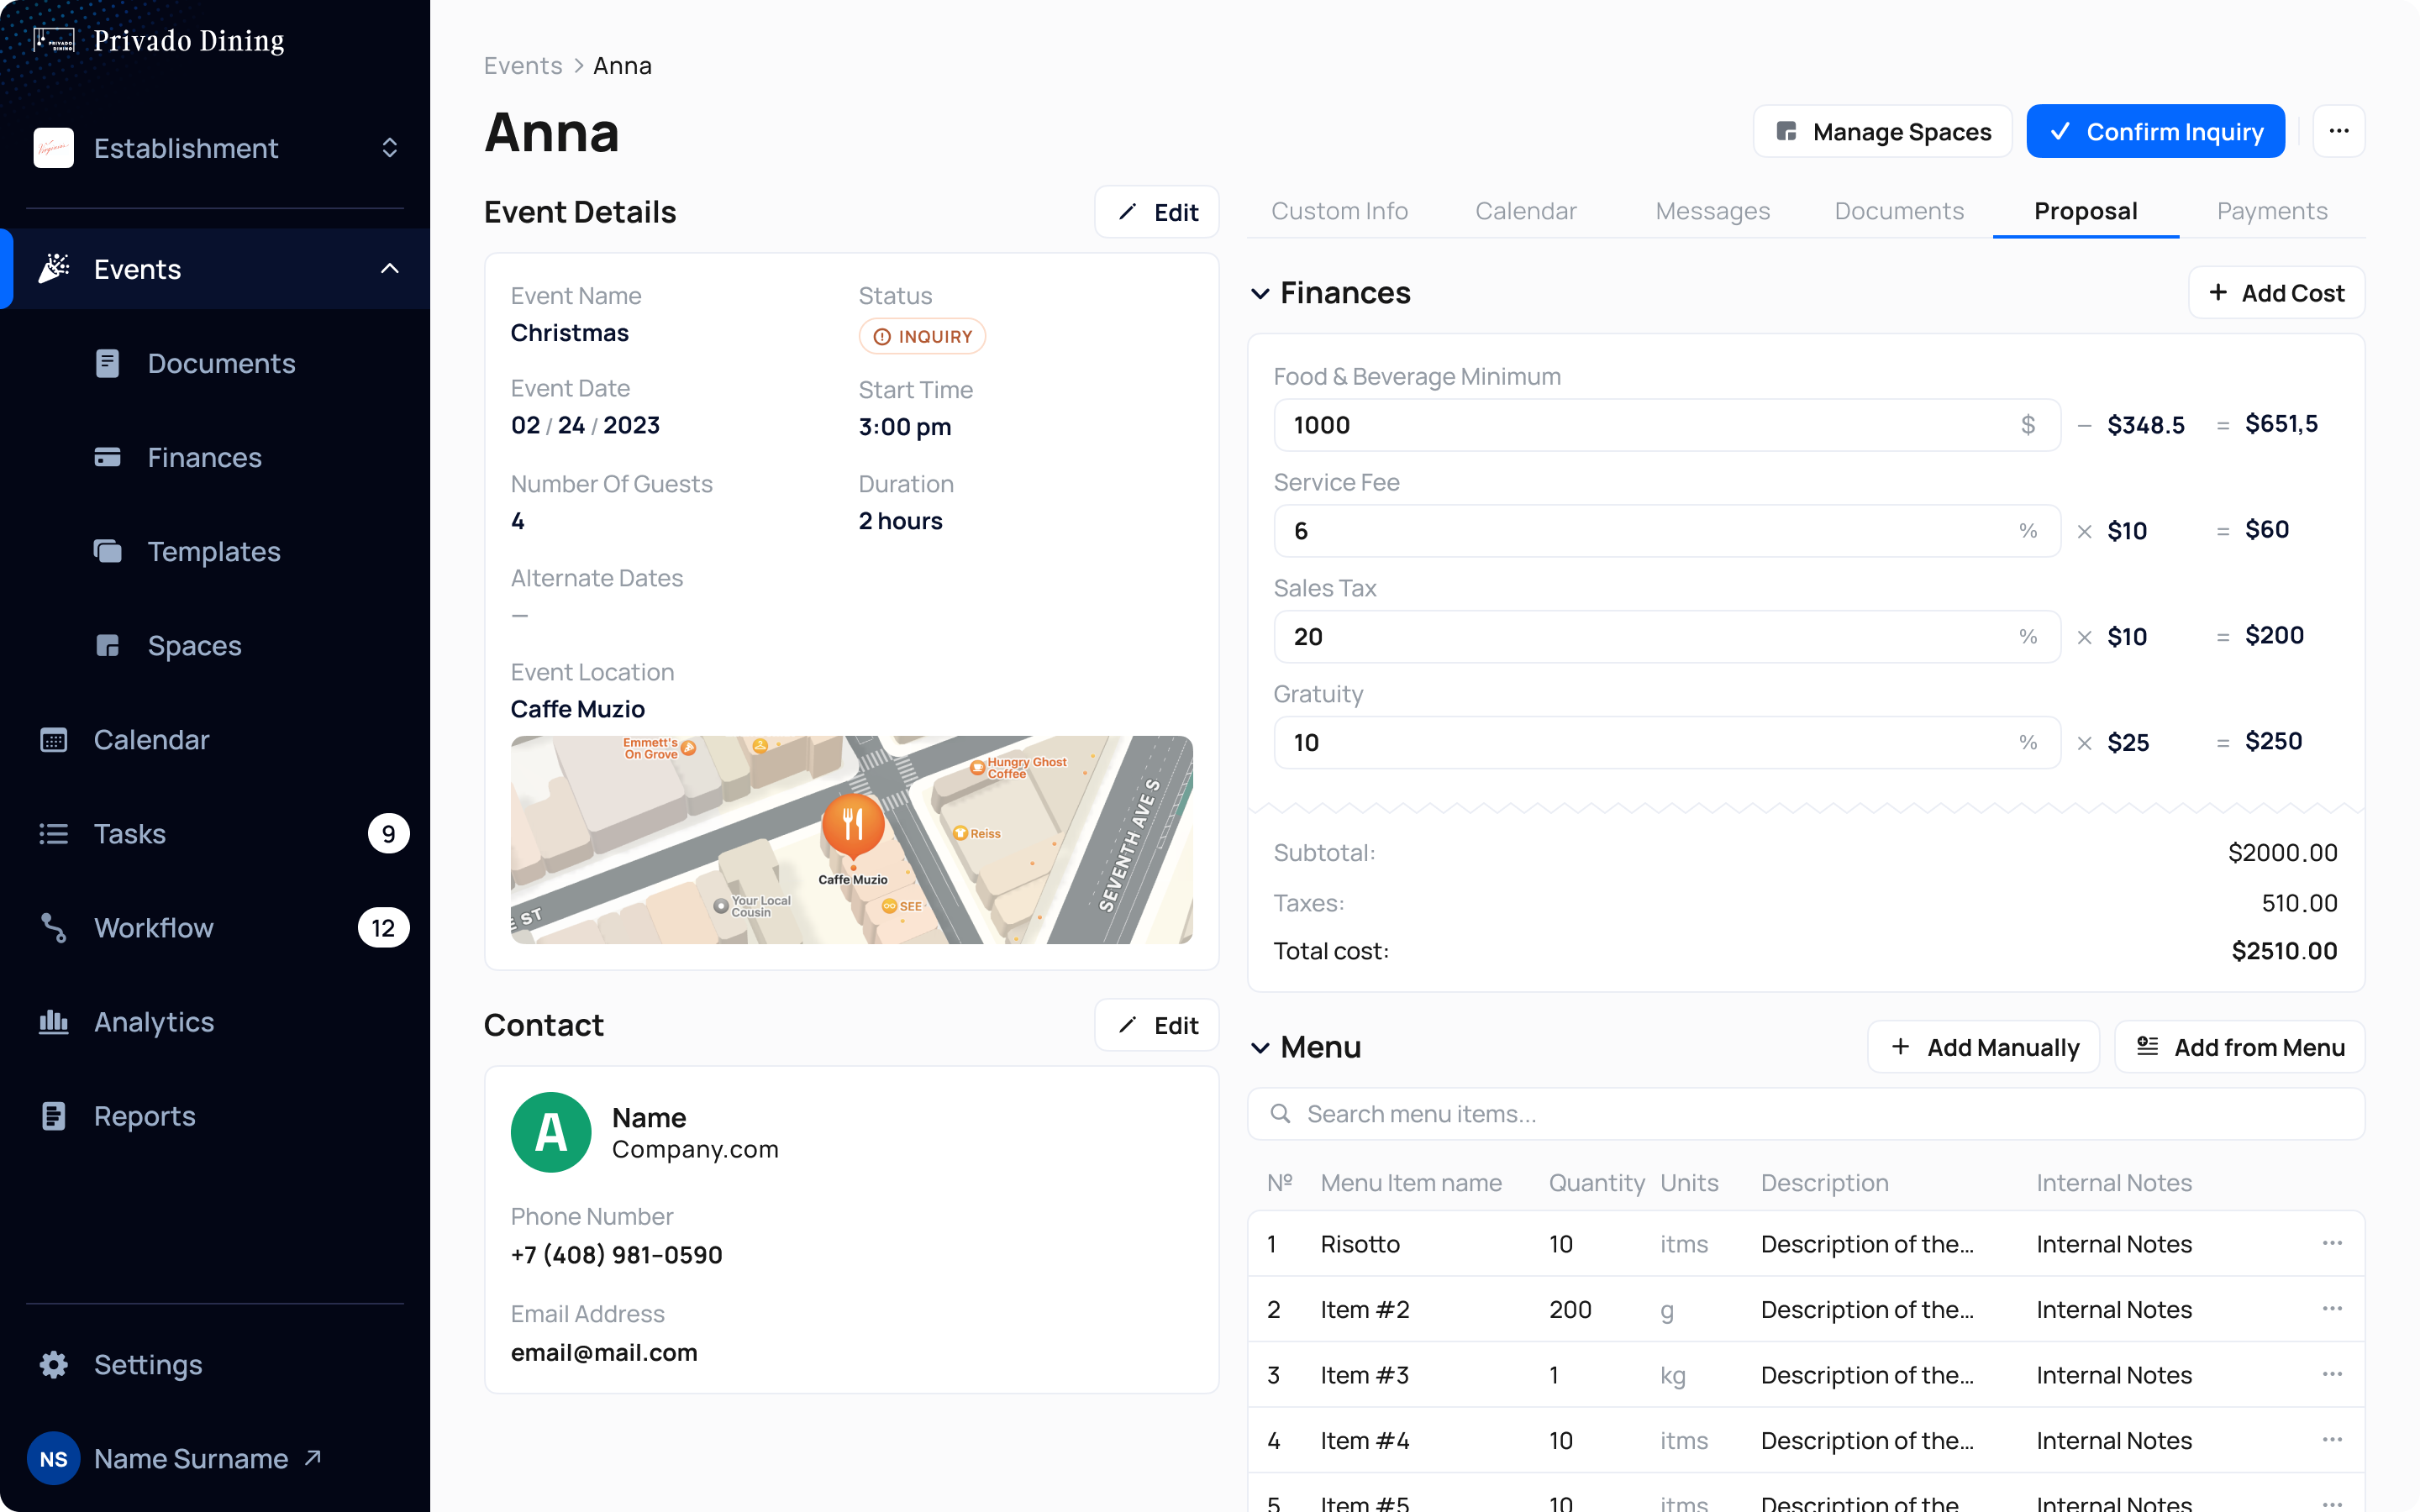Open the Events section icon in sidebar

(x=54, y=268)
